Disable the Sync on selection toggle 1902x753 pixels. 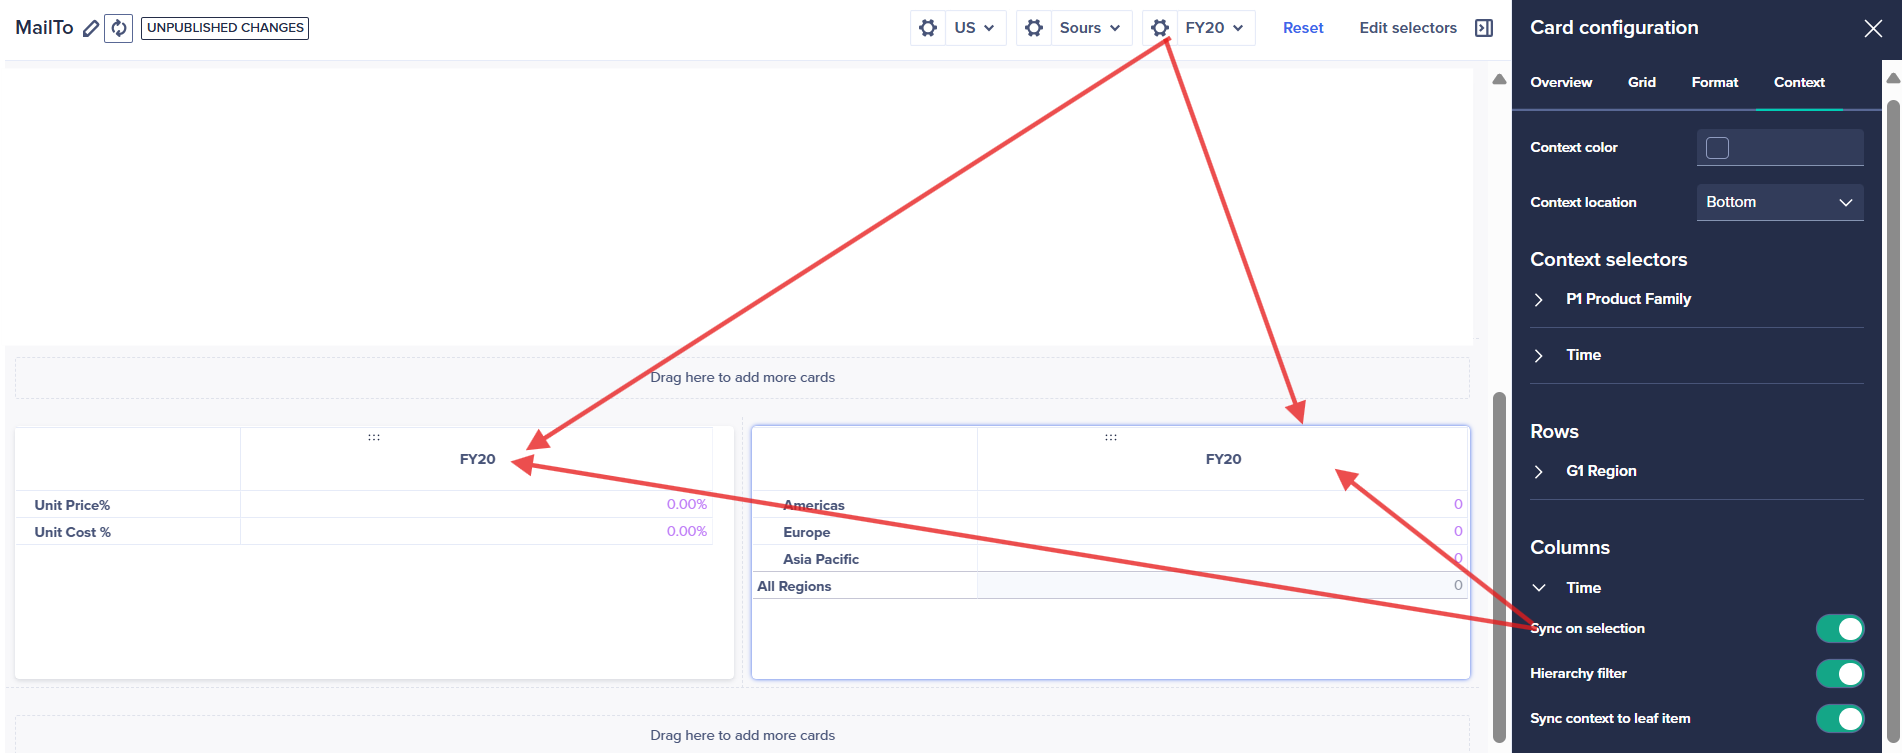point(1840,628)
